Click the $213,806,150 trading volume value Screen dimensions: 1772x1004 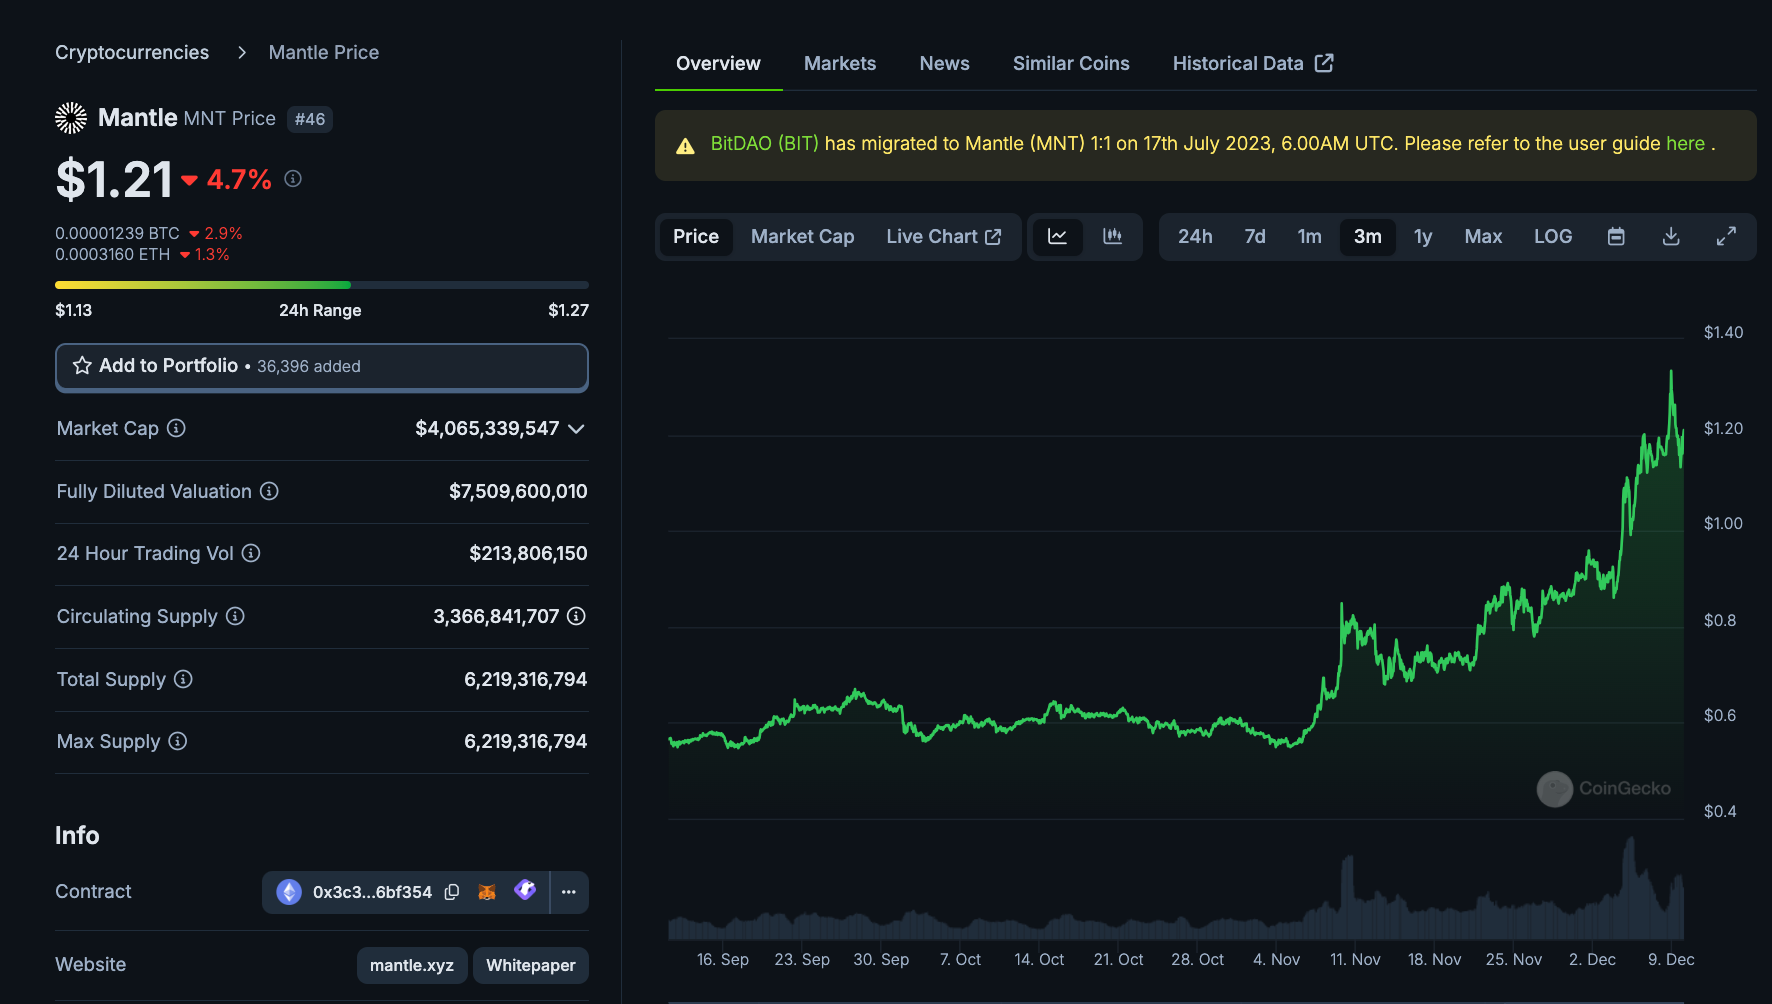[528, 553]
